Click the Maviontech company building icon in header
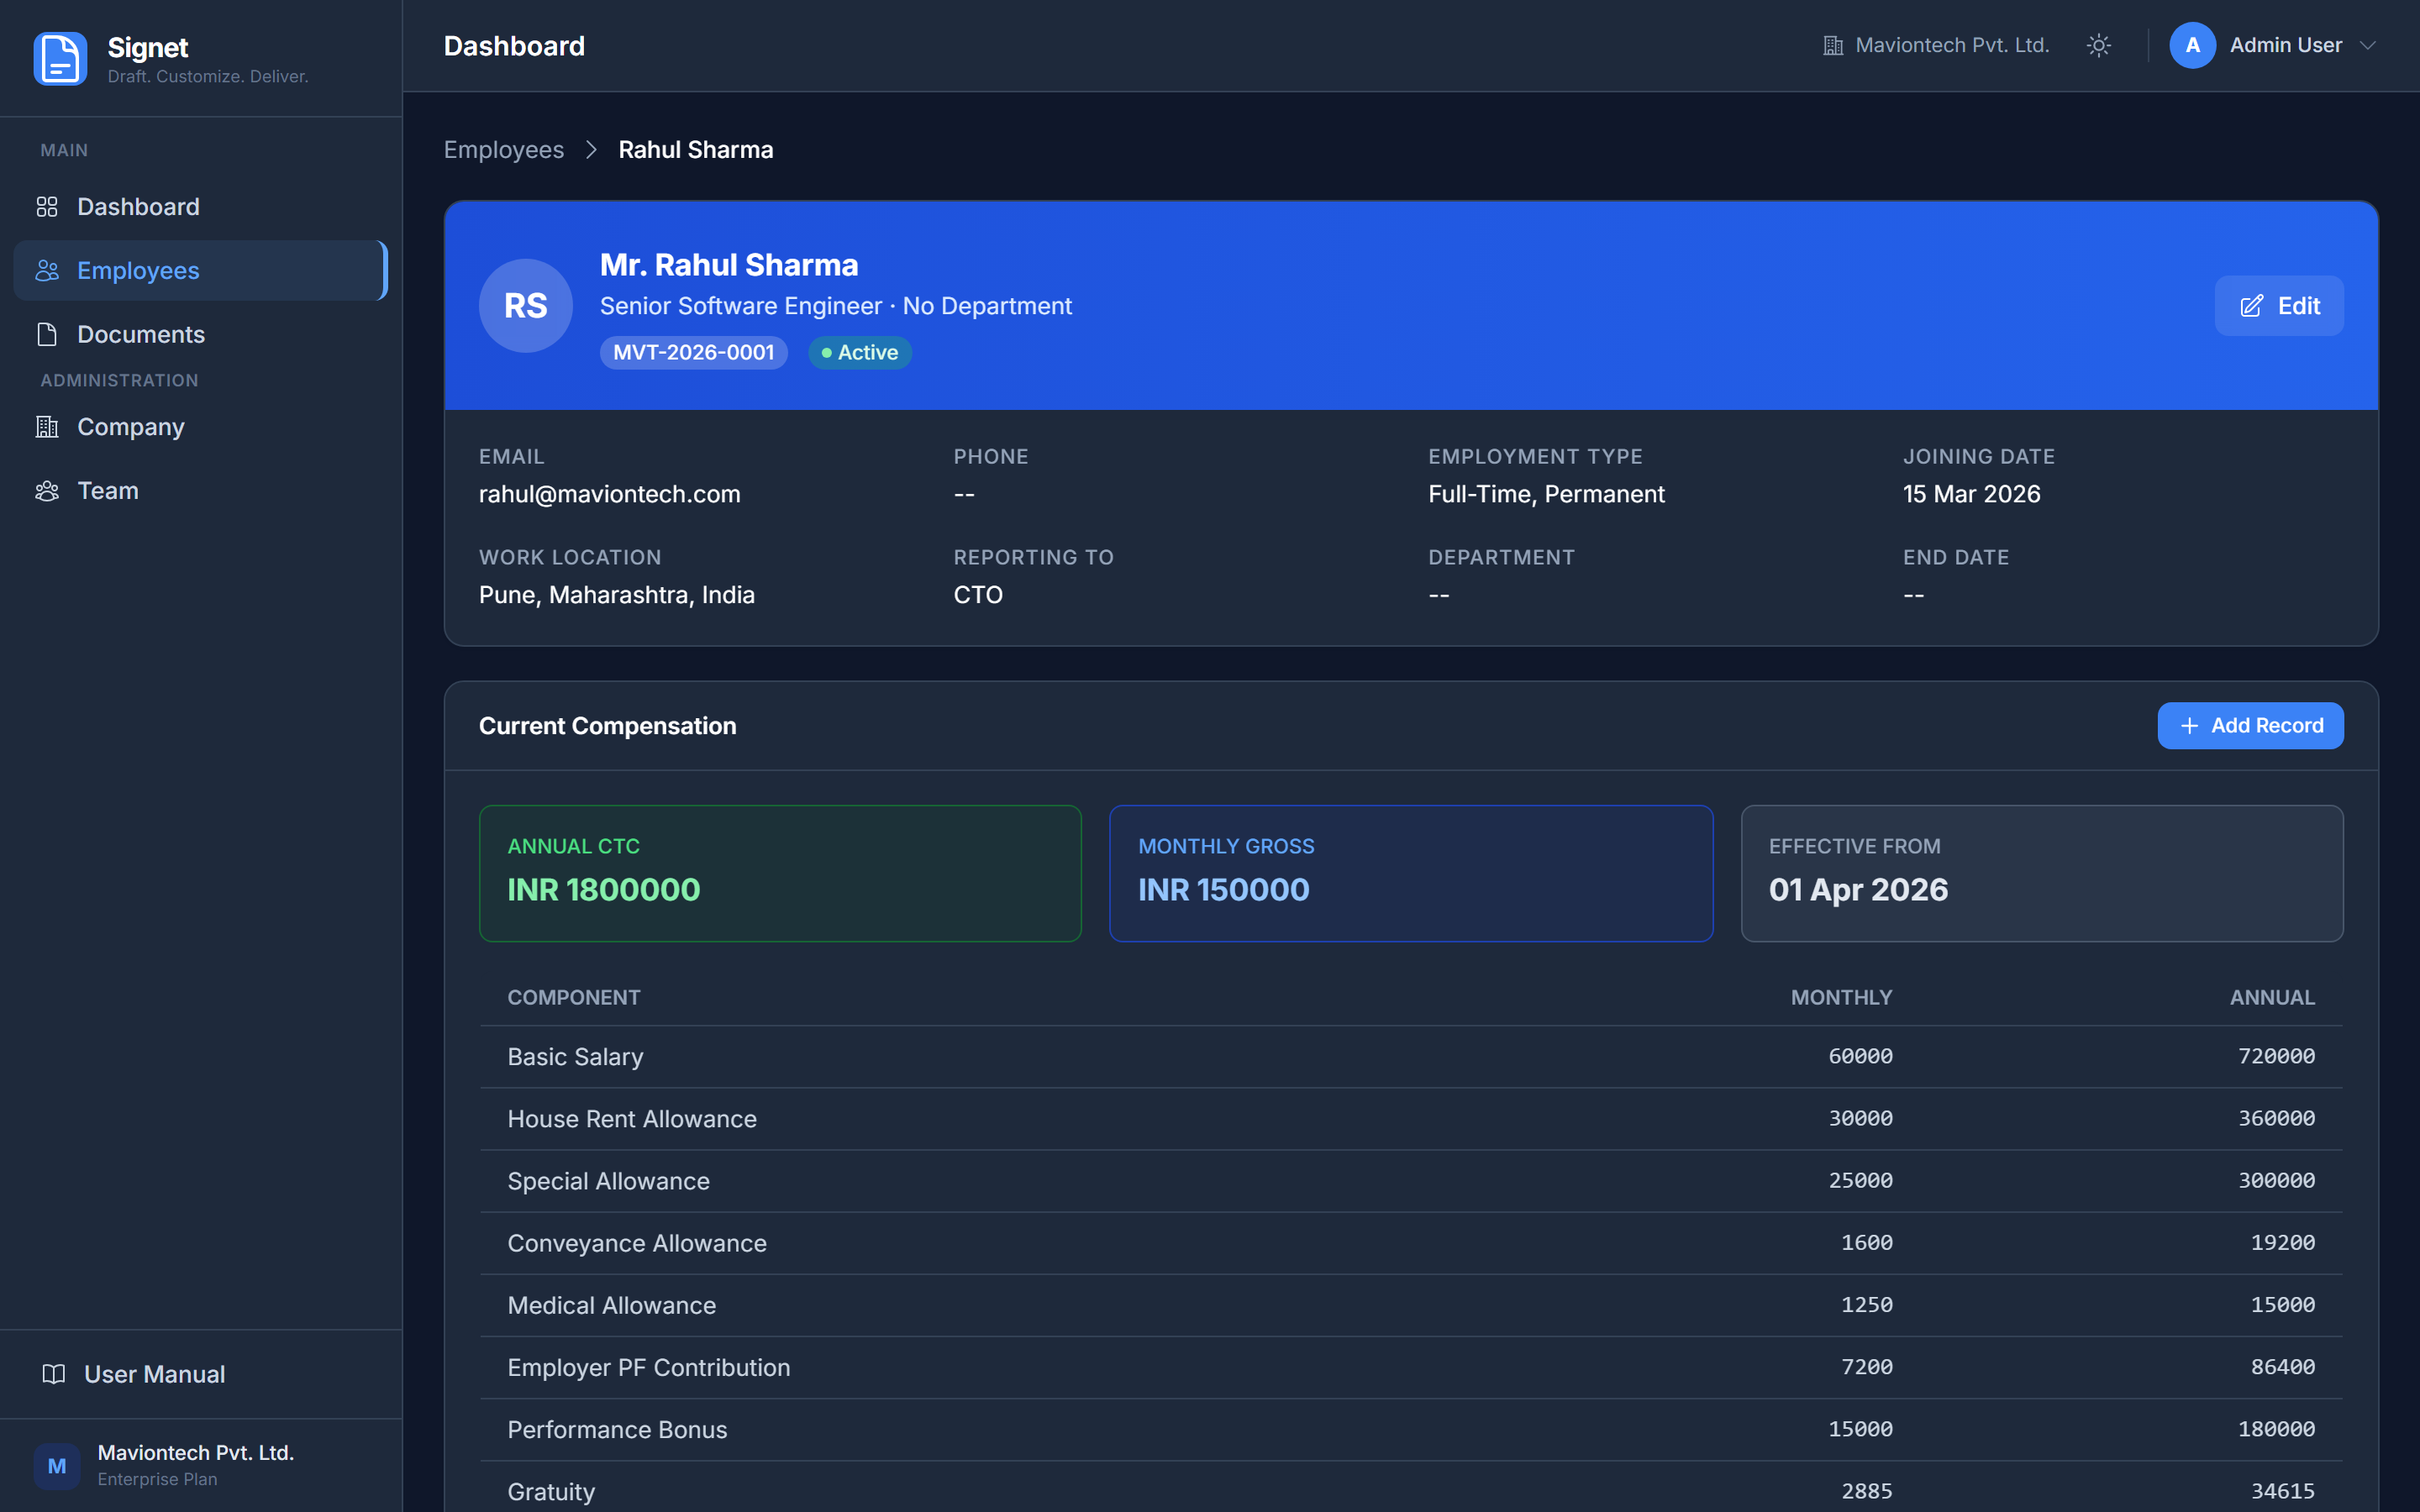Image resolution: width=2420 pixels, height=1512 pixels. 1832,46
